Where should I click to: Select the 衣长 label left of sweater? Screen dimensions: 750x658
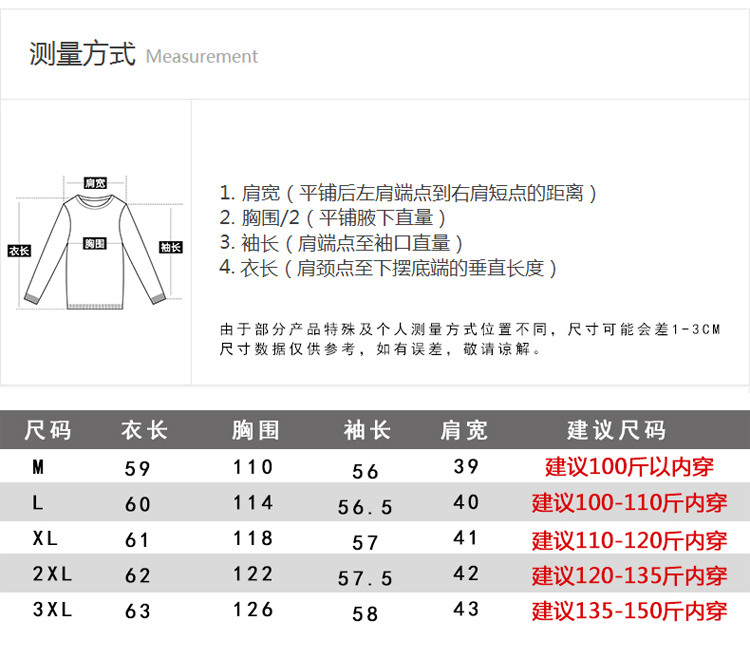[x=18, y=250]
